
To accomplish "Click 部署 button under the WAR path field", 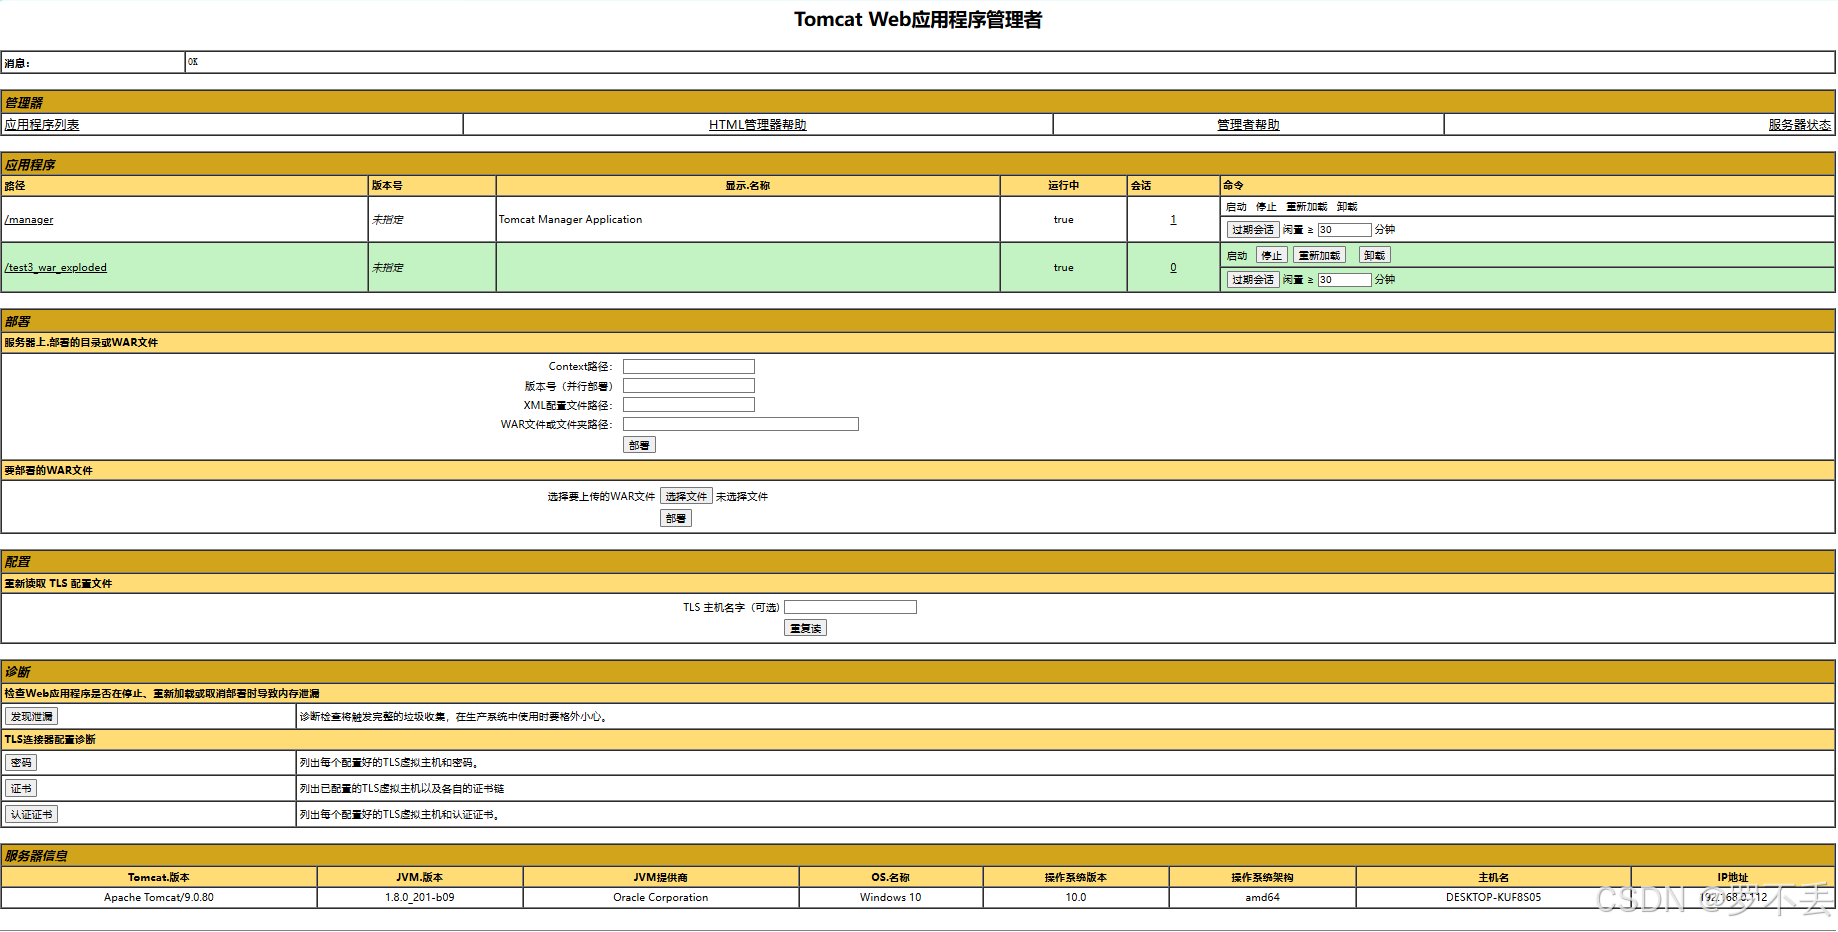I will click(x=639, y=445).
